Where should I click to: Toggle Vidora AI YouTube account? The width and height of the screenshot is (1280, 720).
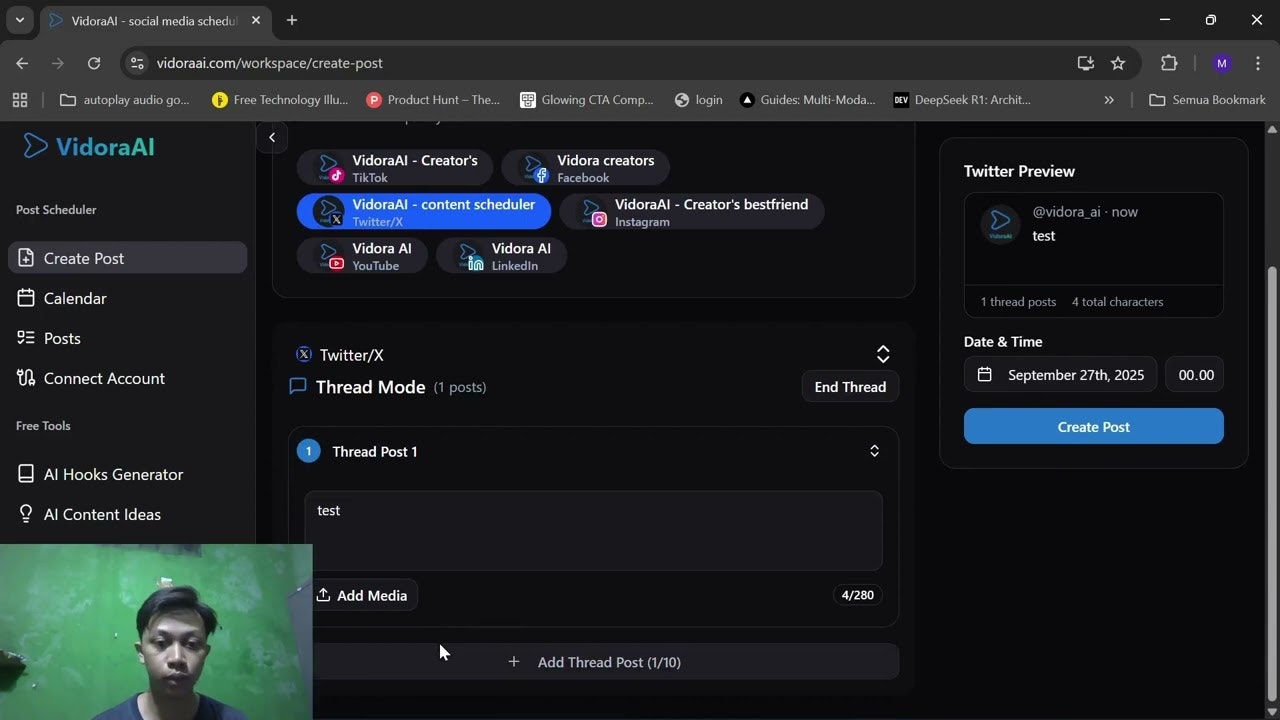tap(362, 256)
